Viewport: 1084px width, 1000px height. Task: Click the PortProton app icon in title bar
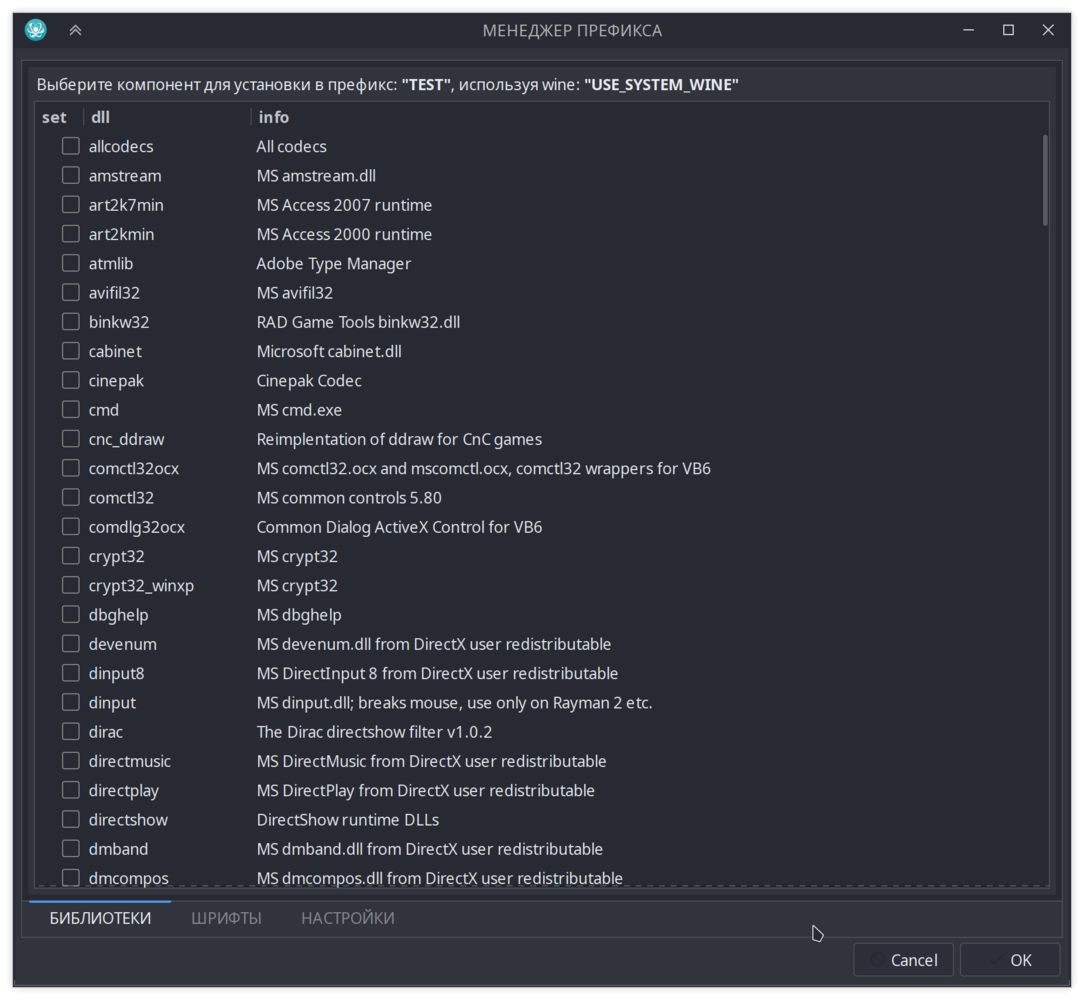coord(35,30)
